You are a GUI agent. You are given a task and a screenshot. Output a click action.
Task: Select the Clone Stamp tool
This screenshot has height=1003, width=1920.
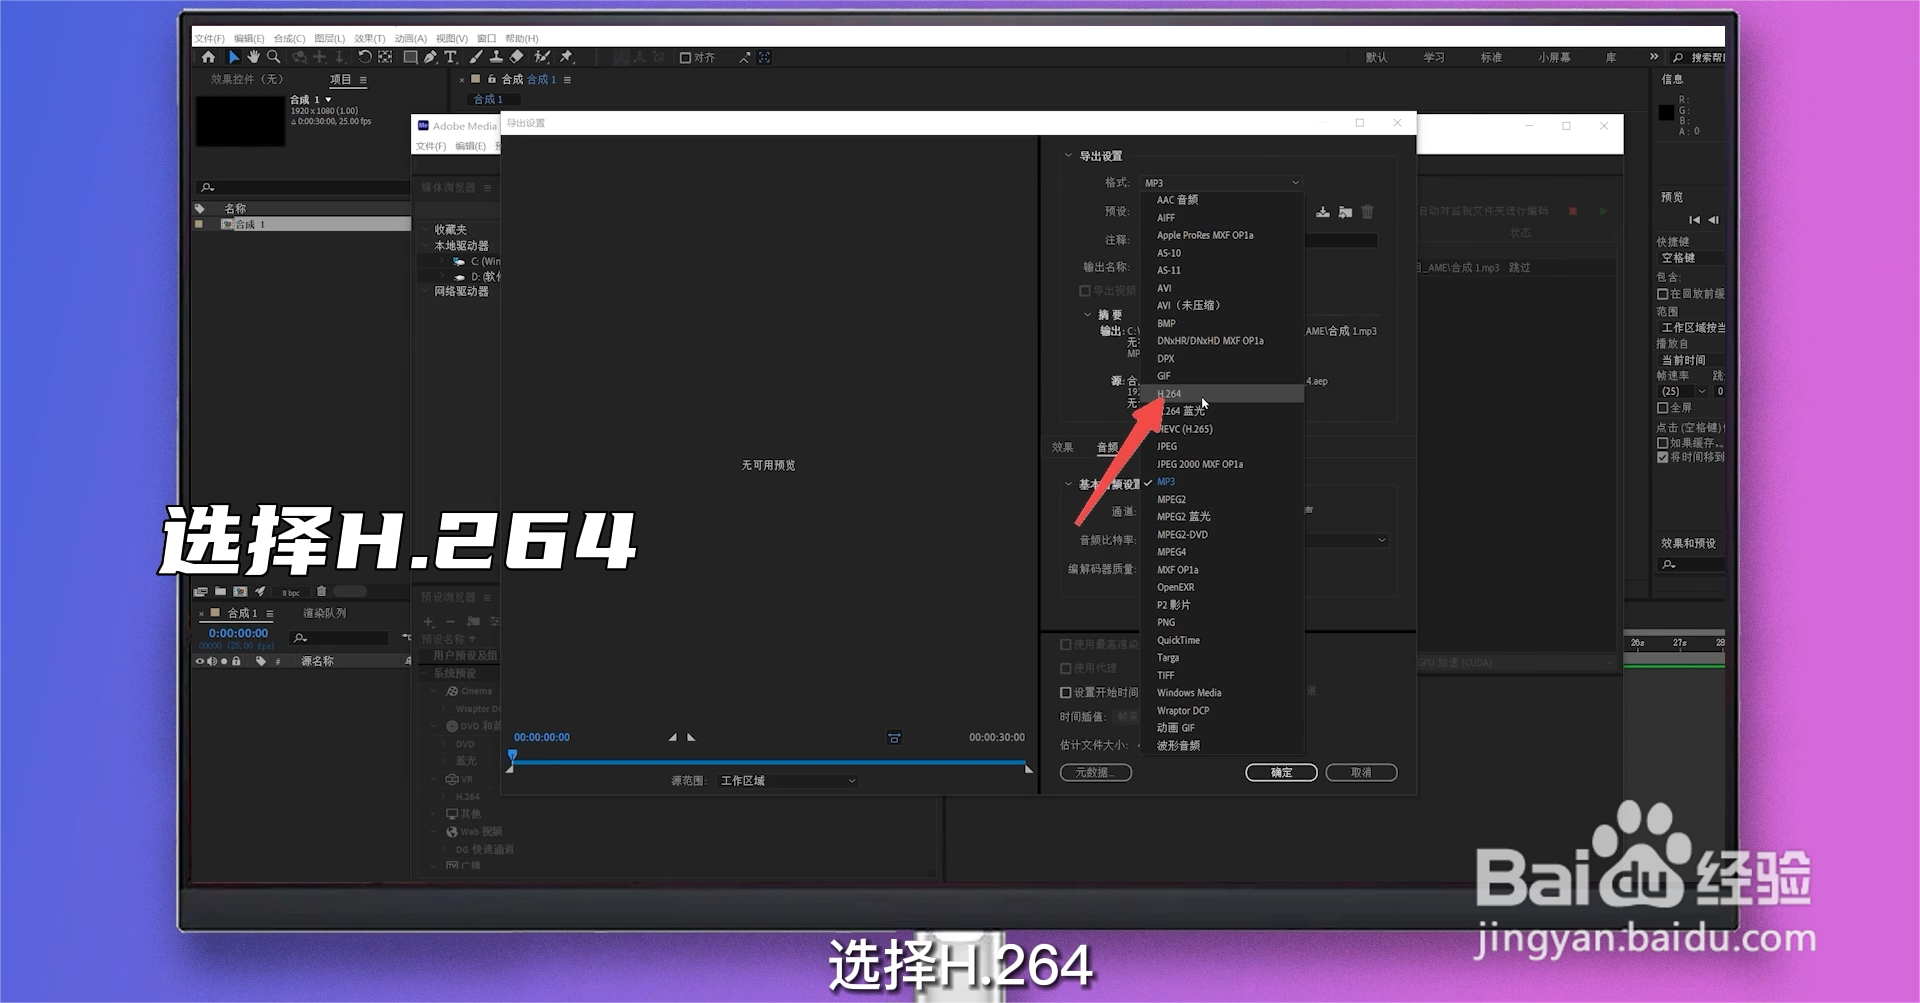point(495,57)
